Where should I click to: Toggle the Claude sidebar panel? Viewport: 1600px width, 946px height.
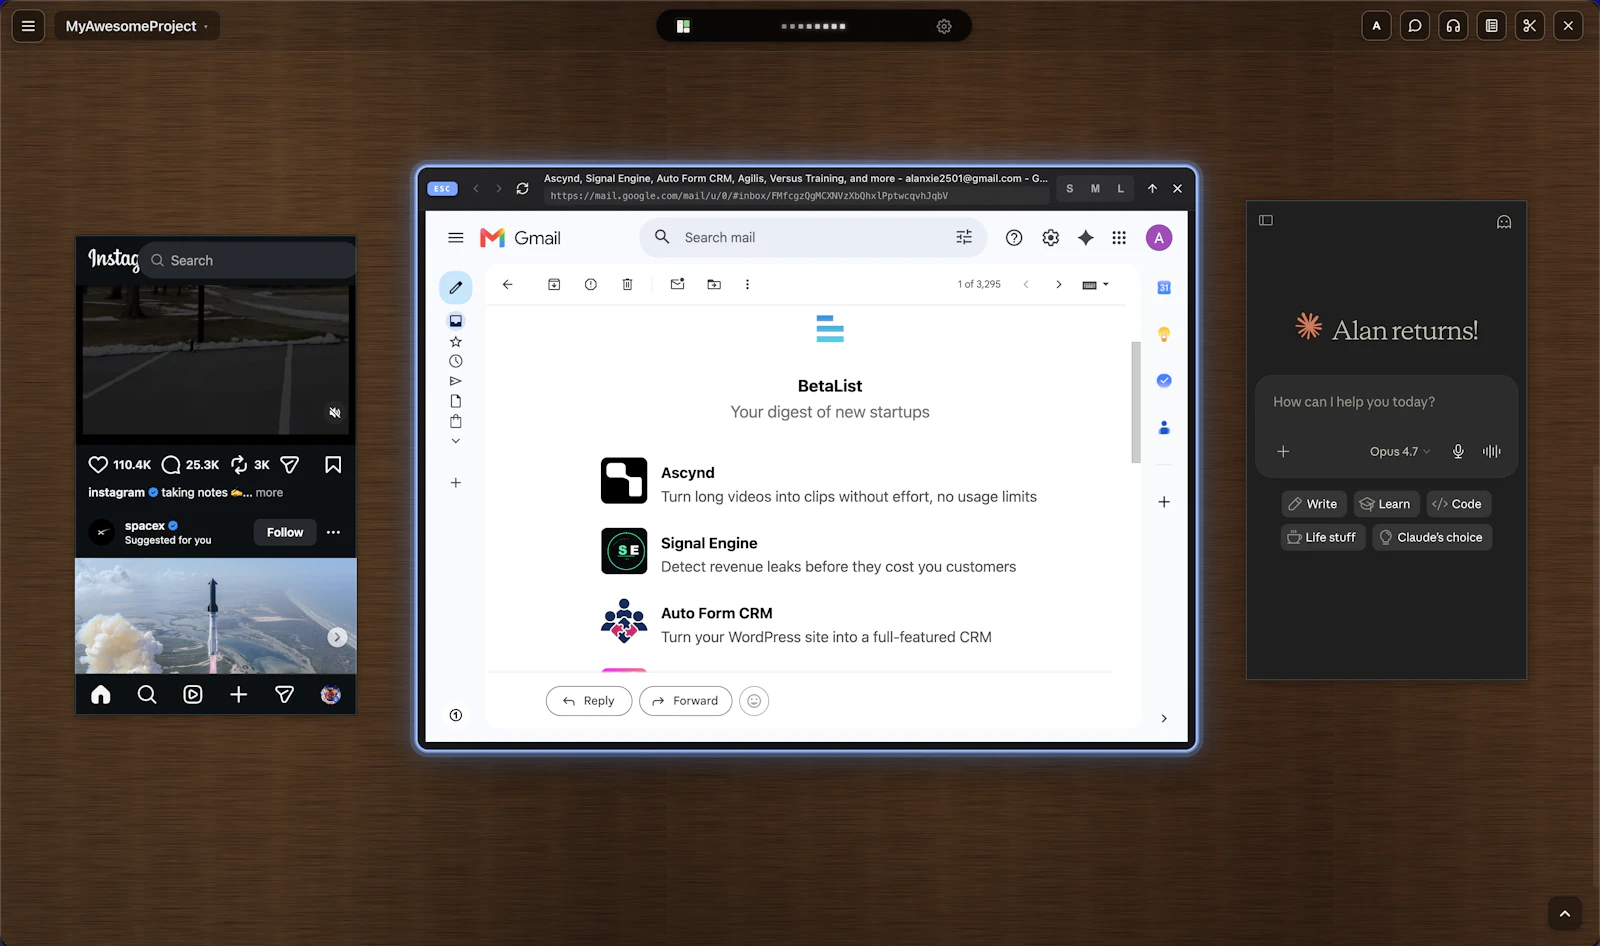[1266, 220]
